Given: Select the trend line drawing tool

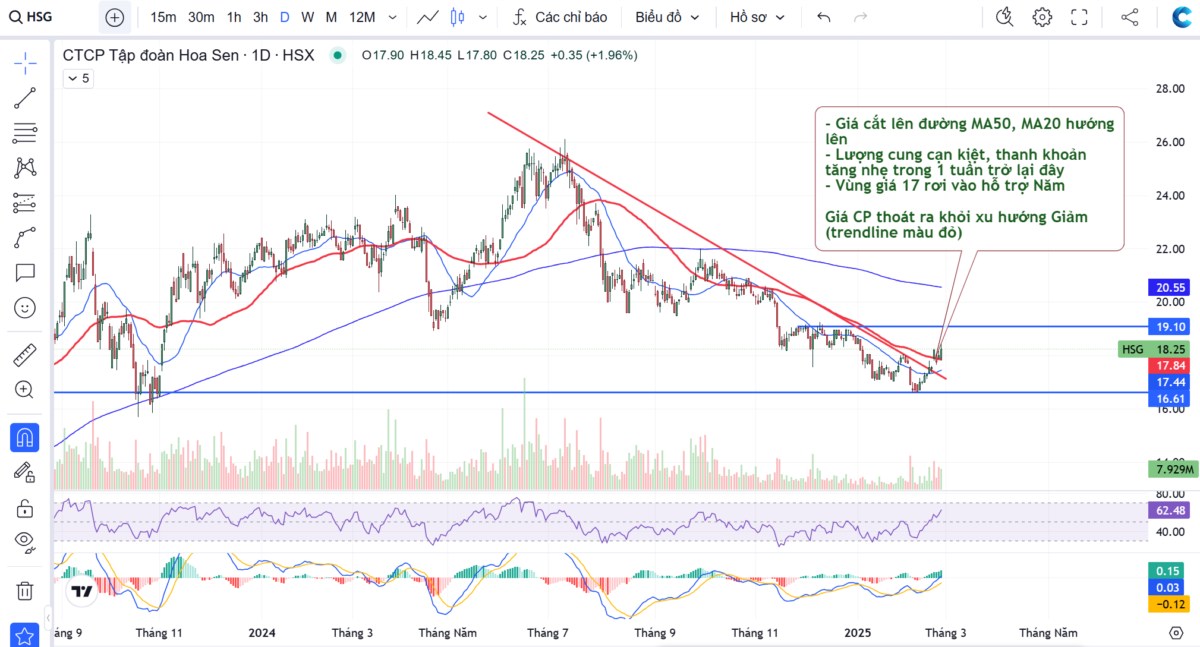Looking at the screenshot, I should [x=25, y=98].
